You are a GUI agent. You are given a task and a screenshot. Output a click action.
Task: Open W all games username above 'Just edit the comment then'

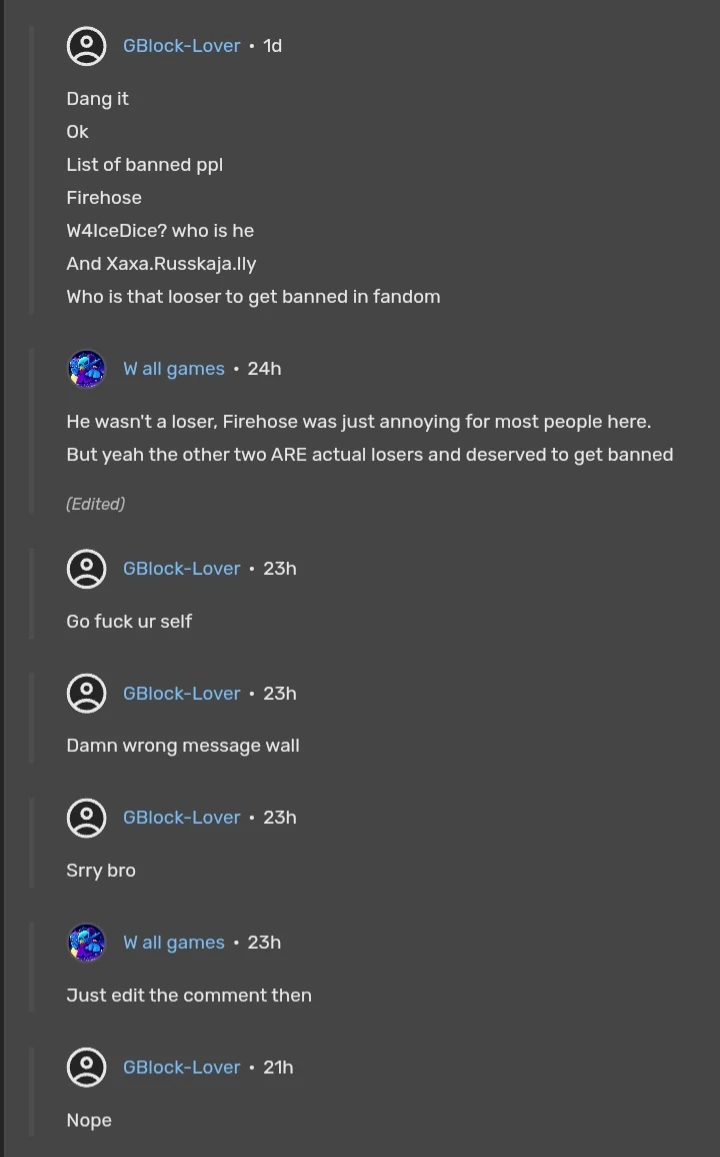pyautogui.click(x=173, y=942)
